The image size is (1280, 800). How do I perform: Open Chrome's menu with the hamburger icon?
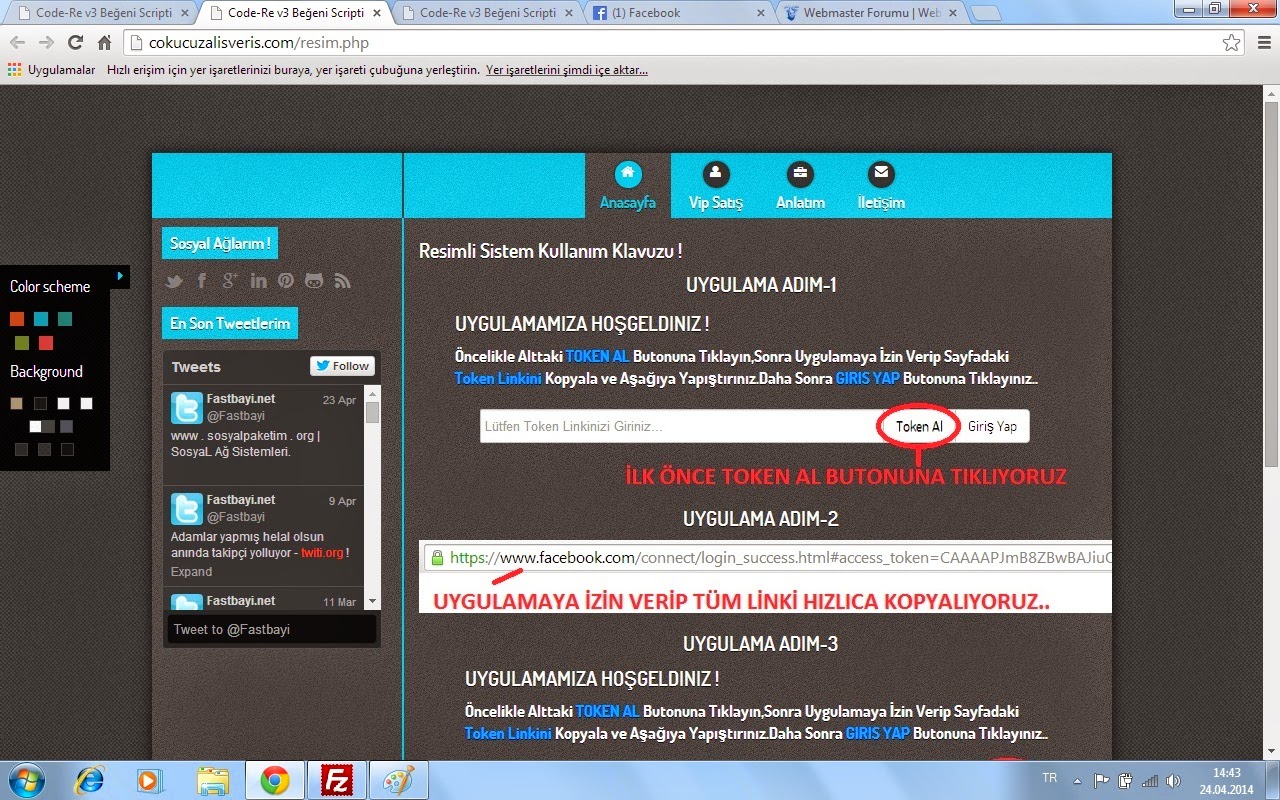pos(1262,43)
